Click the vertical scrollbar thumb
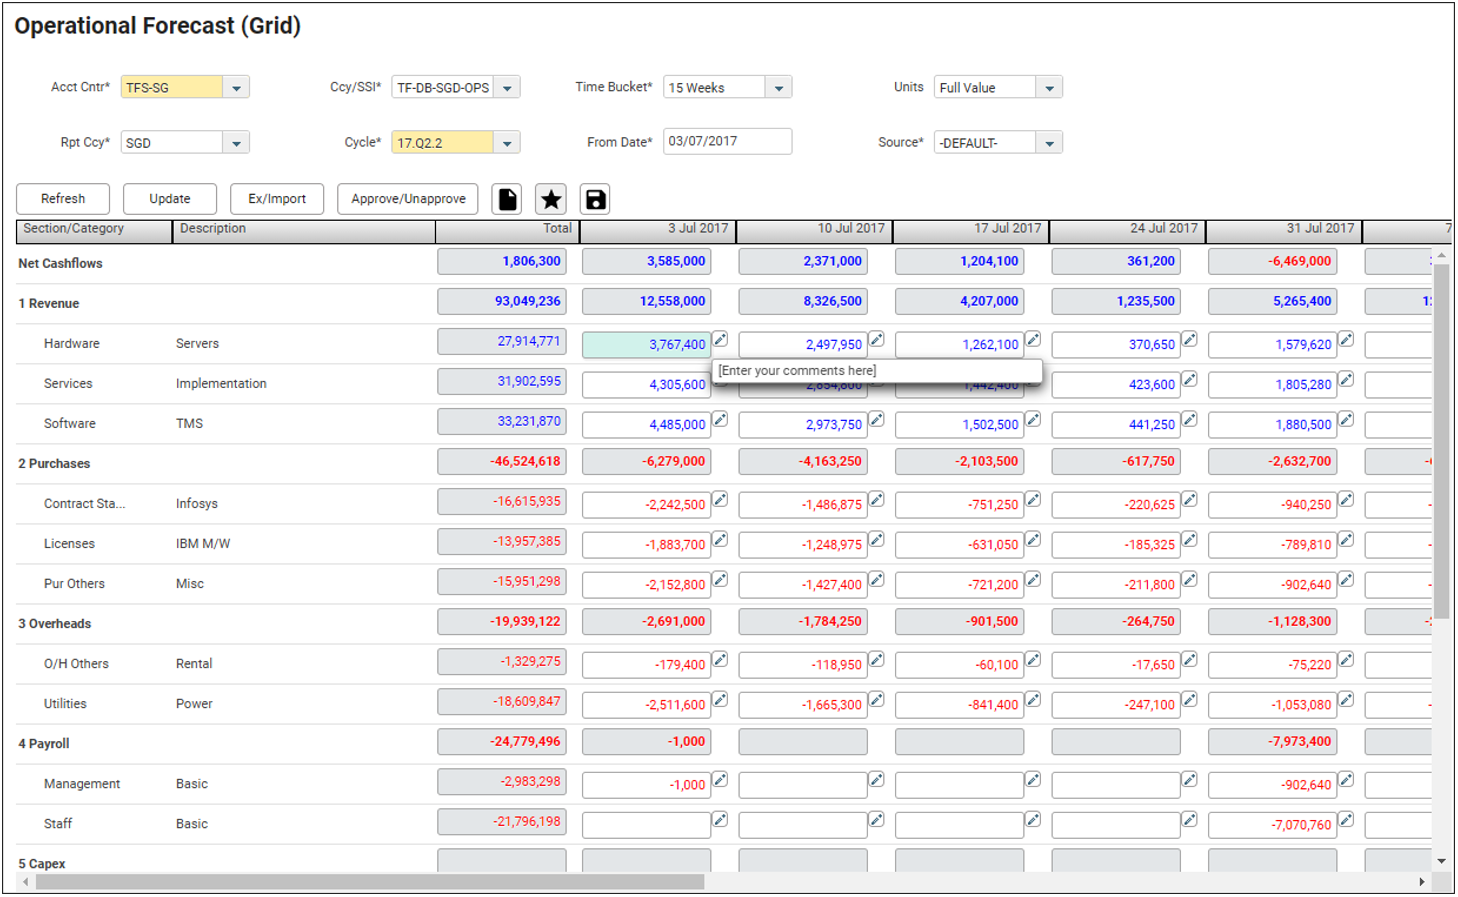The height and width of the screenshot is (897, 1458). pos(1441,441)
